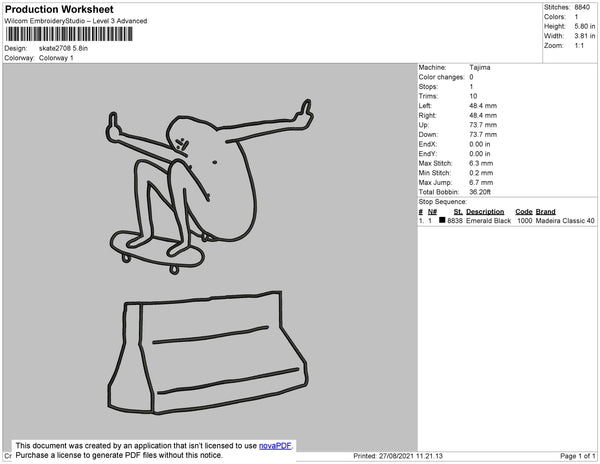The image size is (600, 464).
Task: Click the Left value 48.4 mm
Action: (483, 106)
